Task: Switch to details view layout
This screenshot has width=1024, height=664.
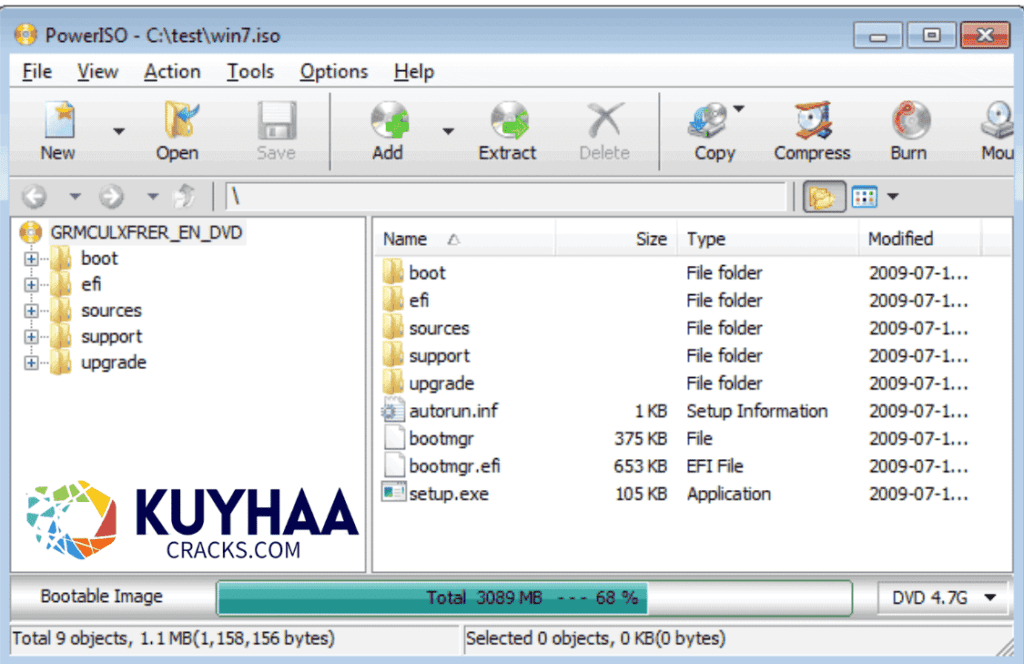Action: 862,196
